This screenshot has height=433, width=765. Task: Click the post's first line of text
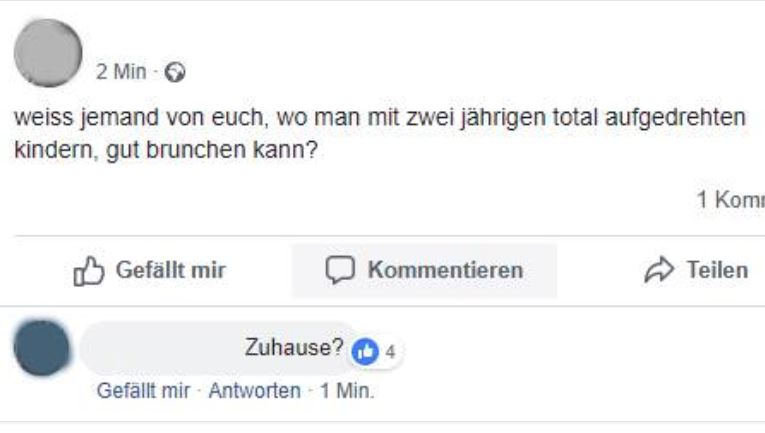pos(380,118)
